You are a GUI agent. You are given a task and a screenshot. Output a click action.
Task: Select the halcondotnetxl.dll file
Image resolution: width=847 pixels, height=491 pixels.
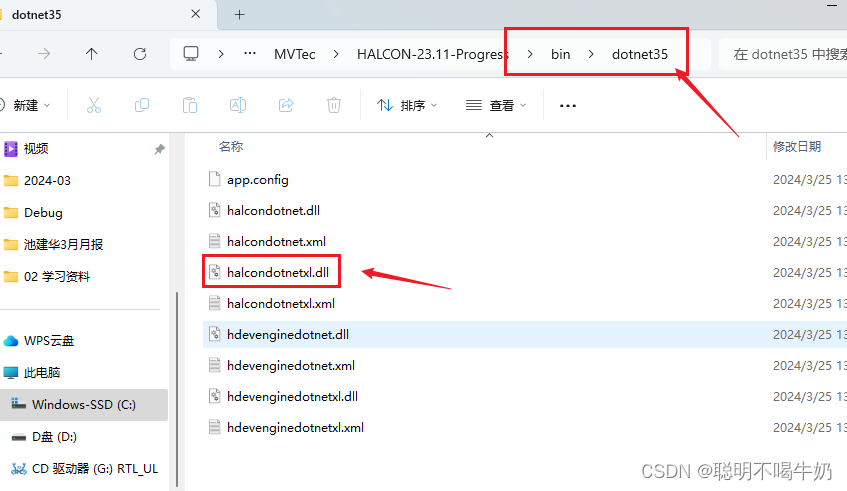(278, 272)
